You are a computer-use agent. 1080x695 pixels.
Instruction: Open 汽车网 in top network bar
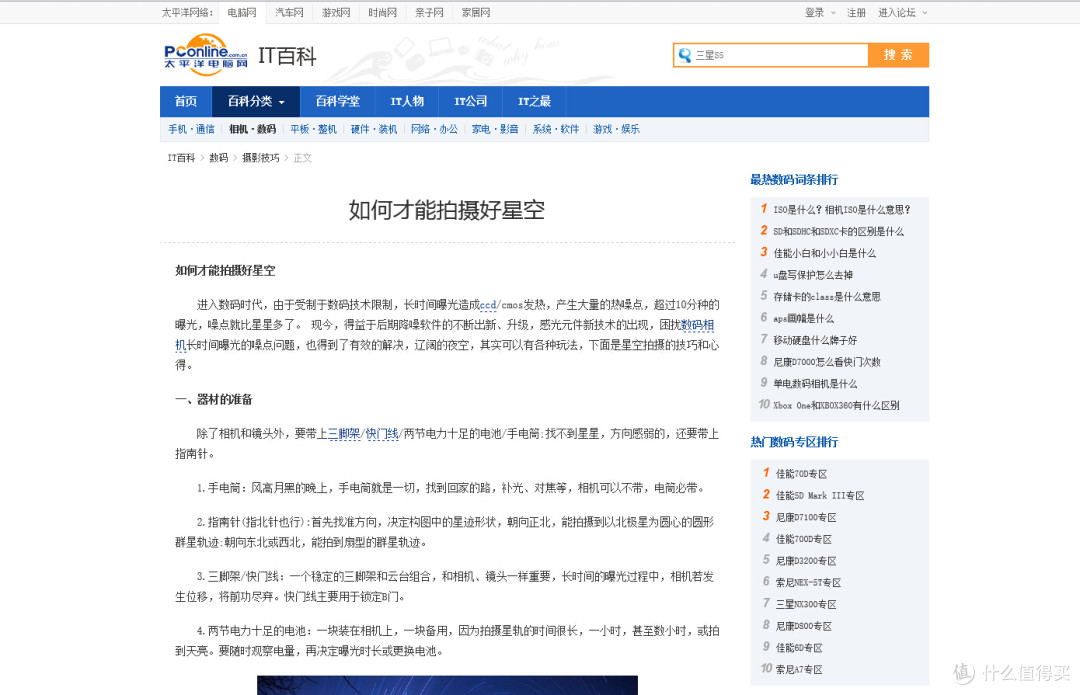tap(289, 12)
